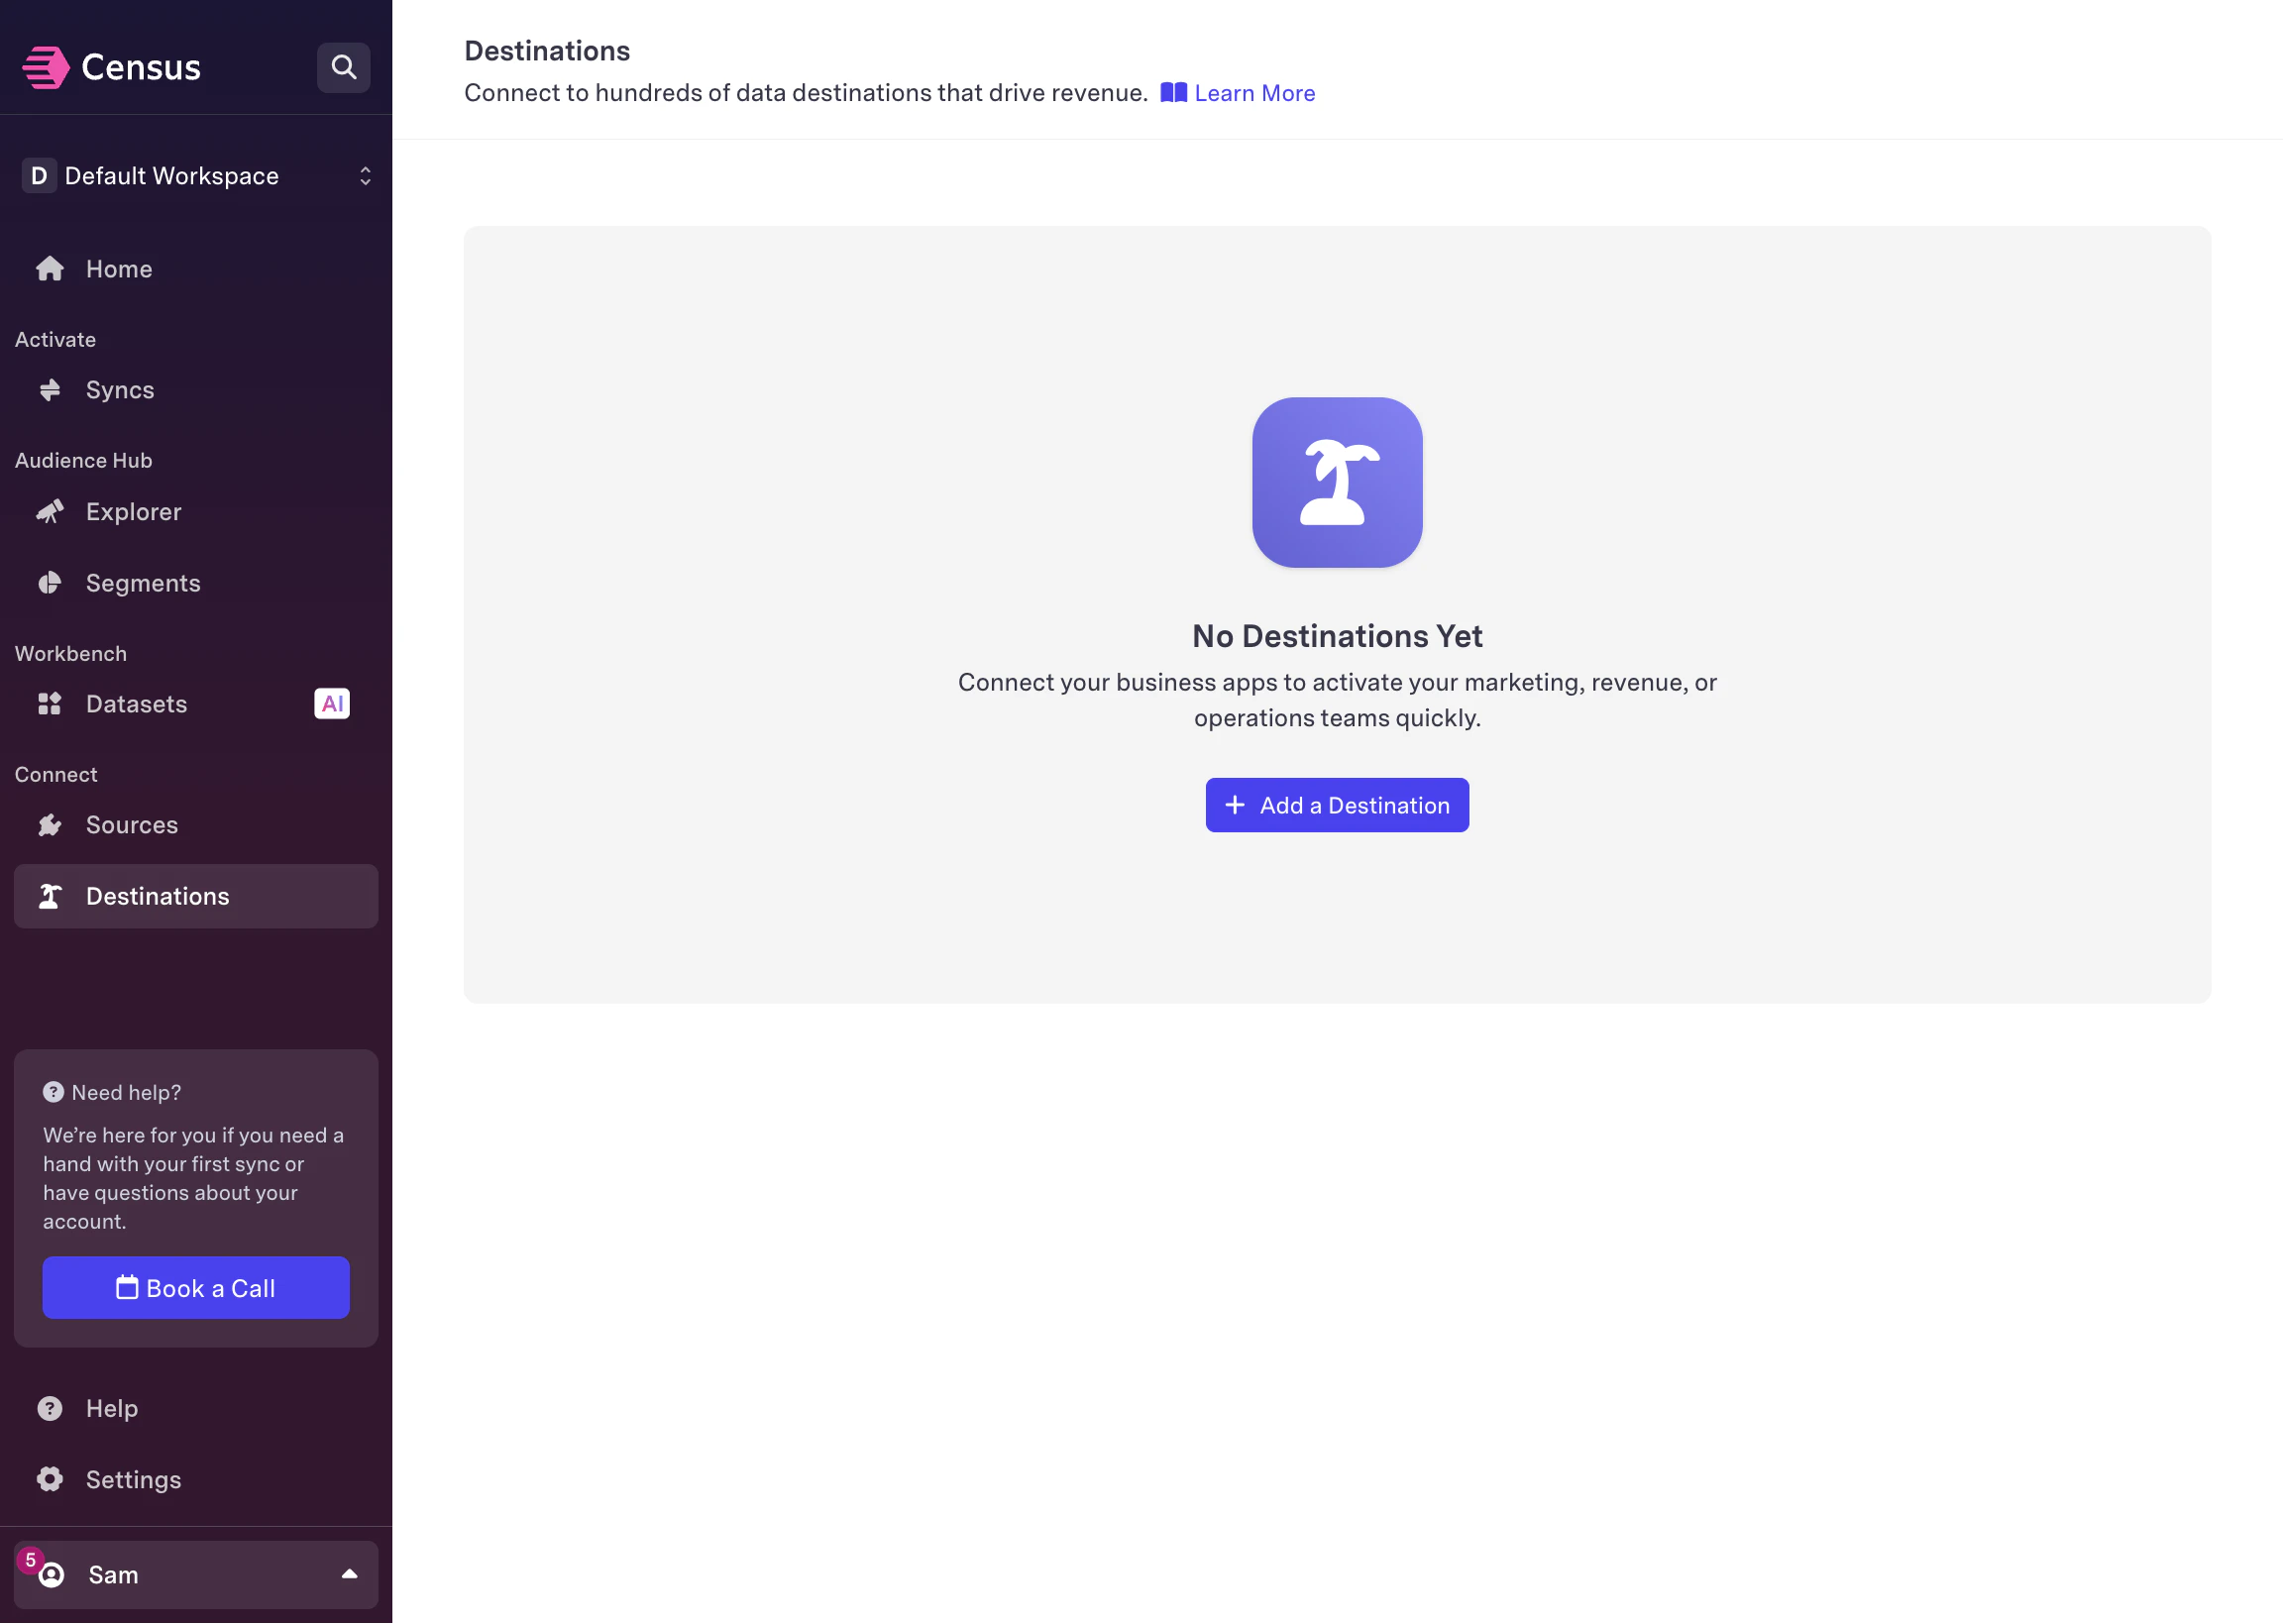Expand the Sam user menu arrow
2283x1624 pixels.
point(349,1574)
